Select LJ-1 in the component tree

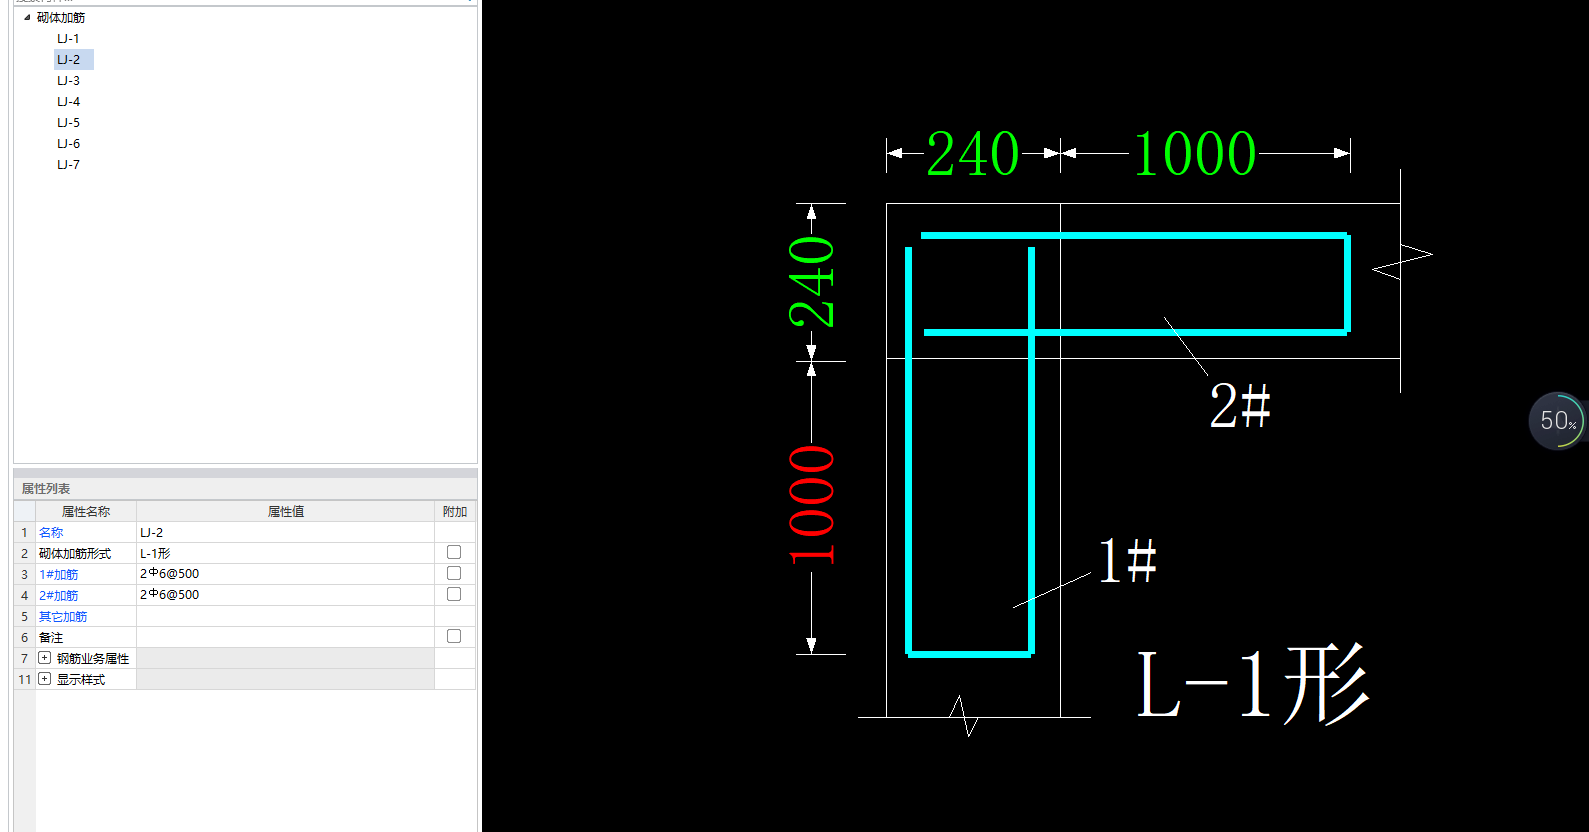[68, 39]
